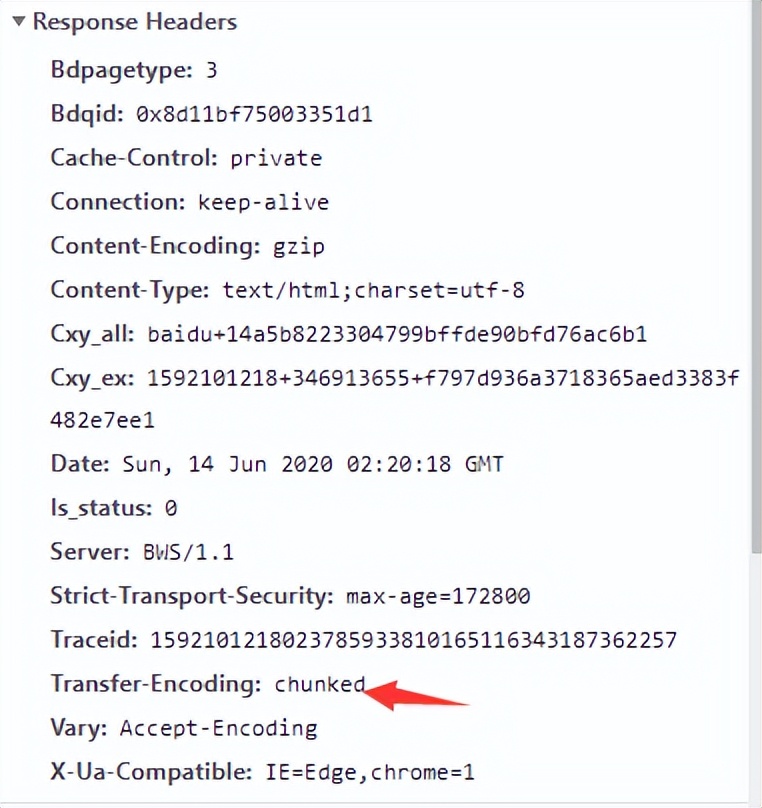Click the Bdqid header value
This screenshot has width=762, height=808.
253,114
